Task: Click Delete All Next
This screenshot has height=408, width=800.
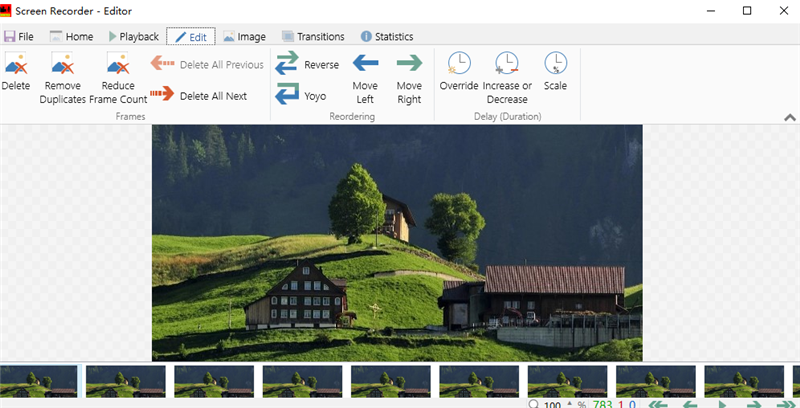Action: [x=199, y=95]
